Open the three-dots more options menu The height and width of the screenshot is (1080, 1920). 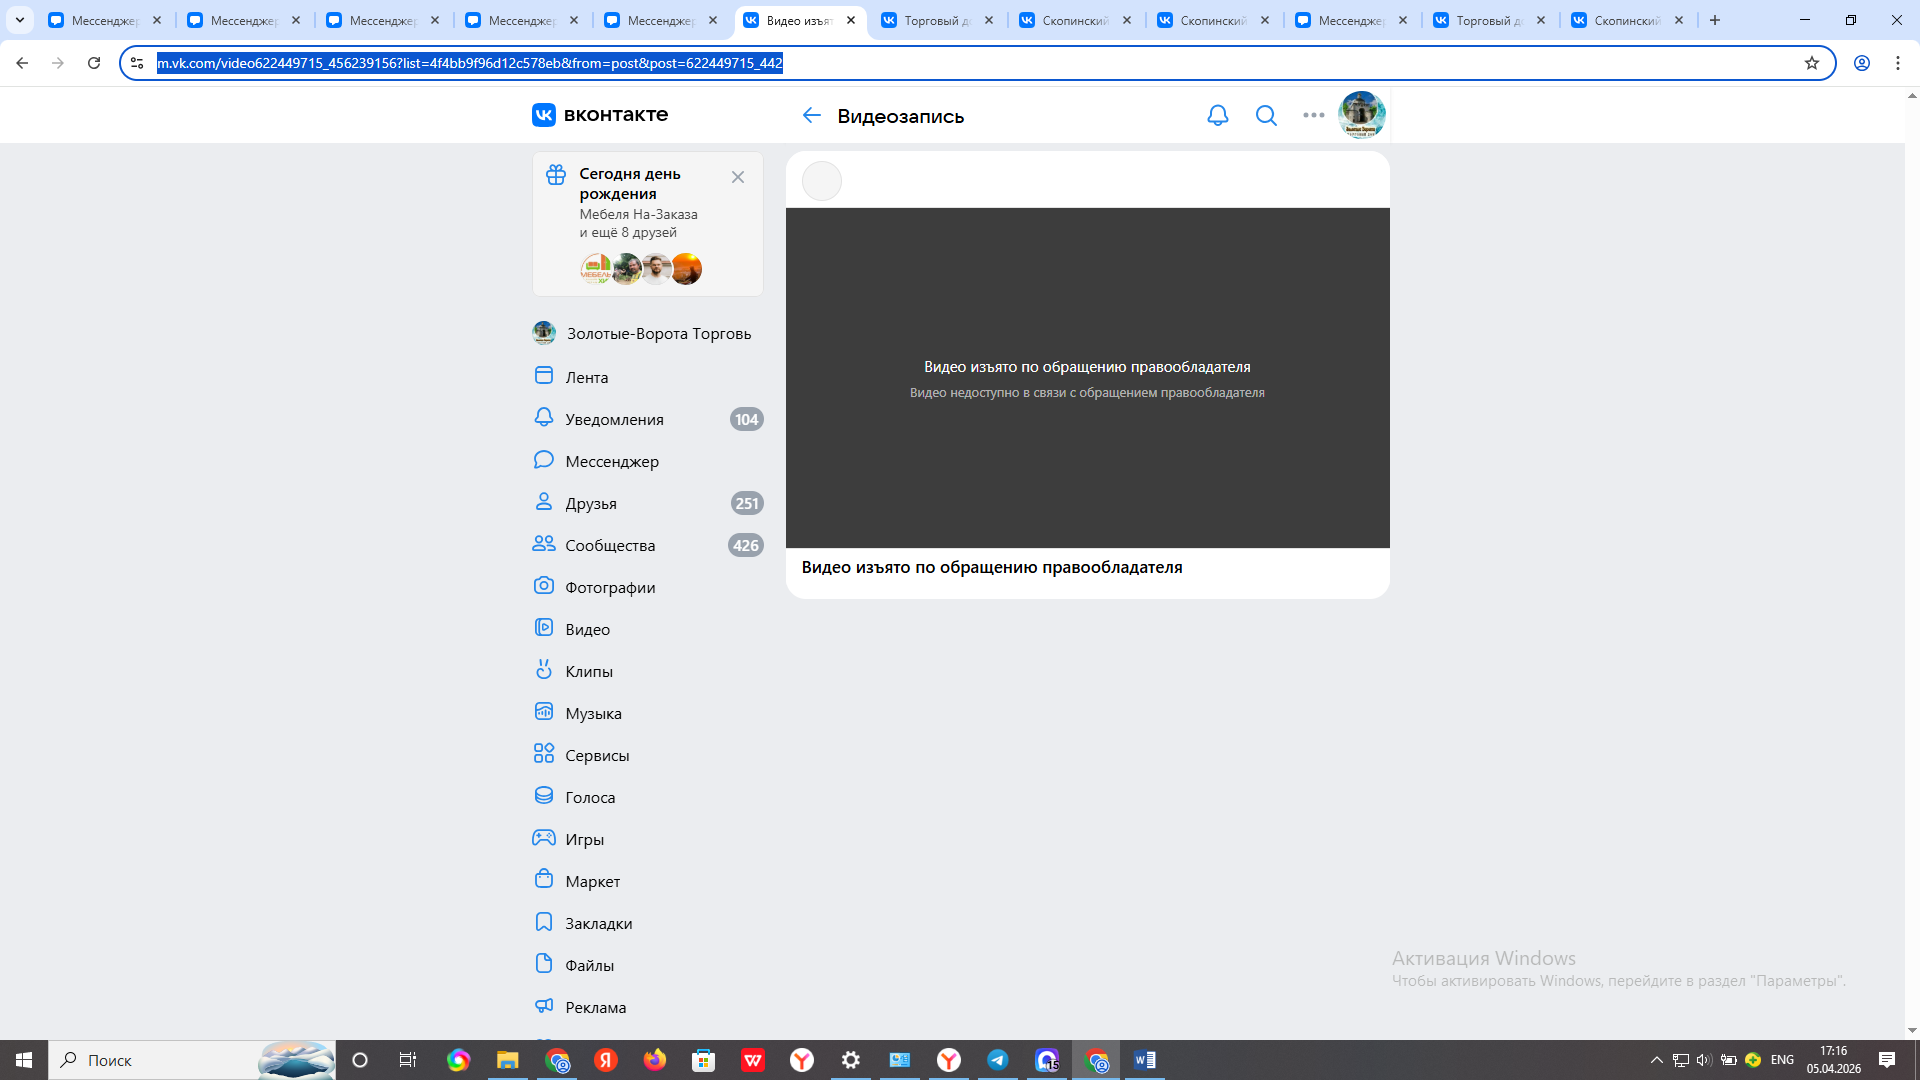click(x=1313, y=116)
